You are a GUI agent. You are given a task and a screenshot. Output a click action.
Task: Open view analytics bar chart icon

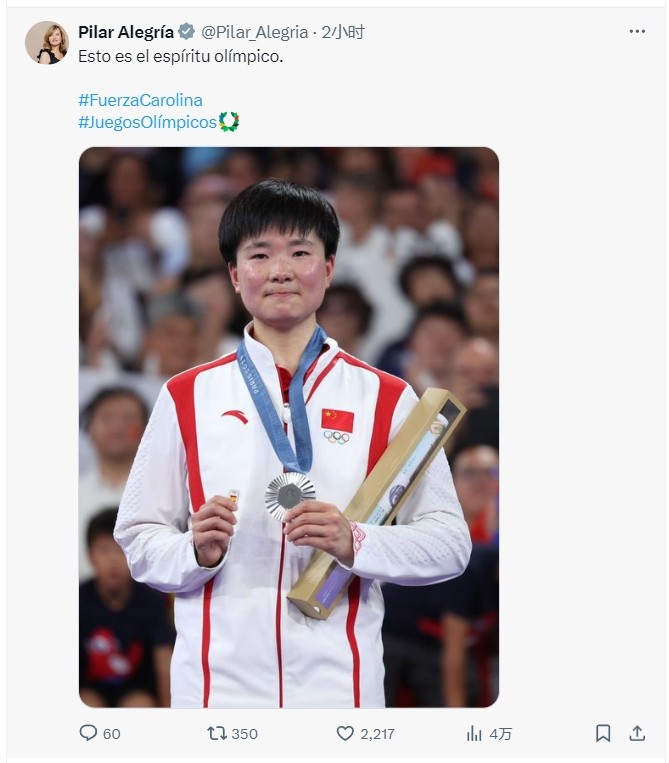(474, 733)
